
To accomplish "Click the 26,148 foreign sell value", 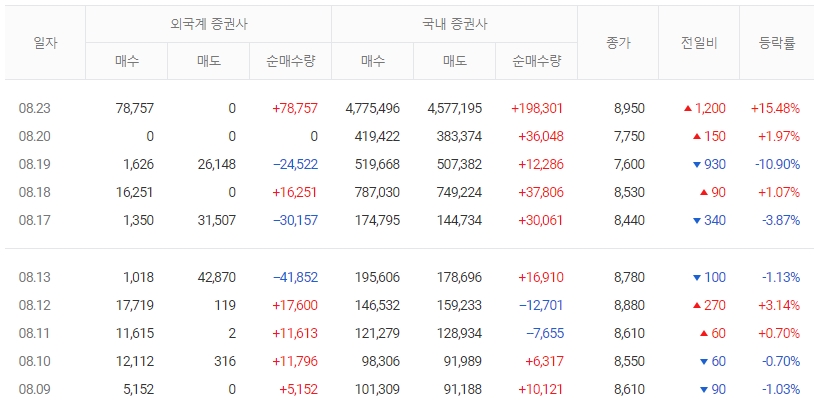I will tap(217, 164).
